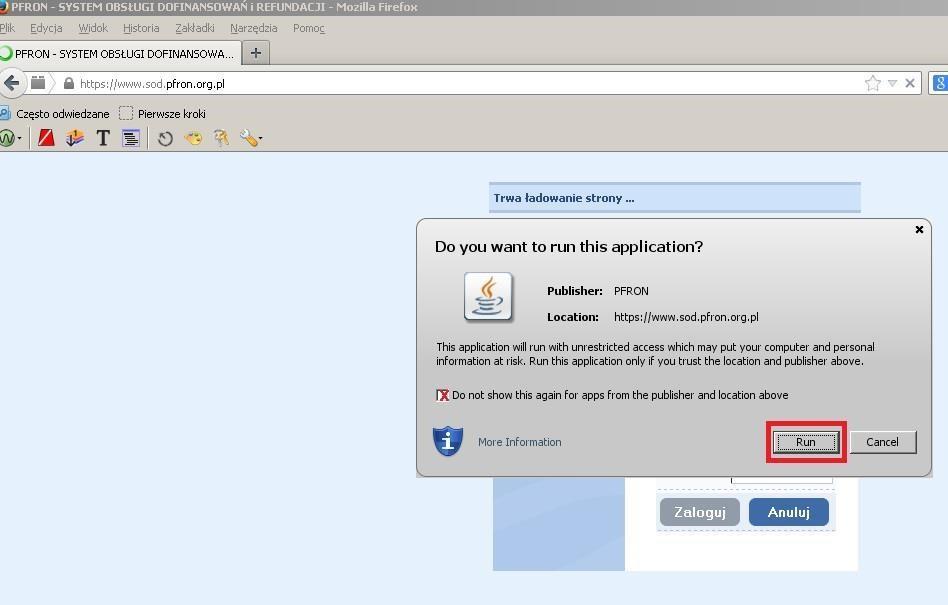Open dropdown arrow next to bookmark star
The width and height of the screenshot is (948, 605).
892,83
